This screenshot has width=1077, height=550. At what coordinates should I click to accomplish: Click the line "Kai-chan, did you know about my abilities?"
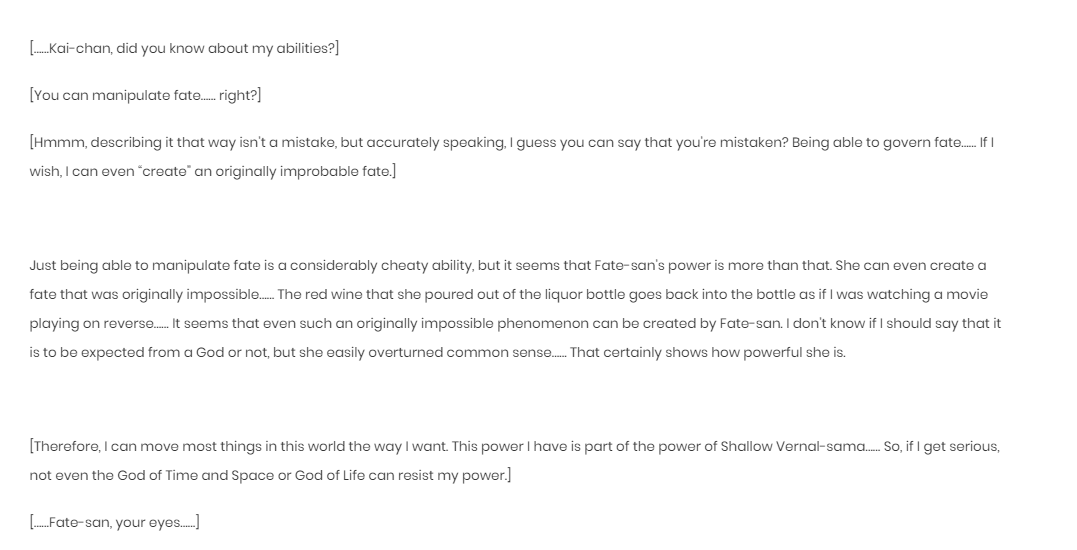coord(184,49)
